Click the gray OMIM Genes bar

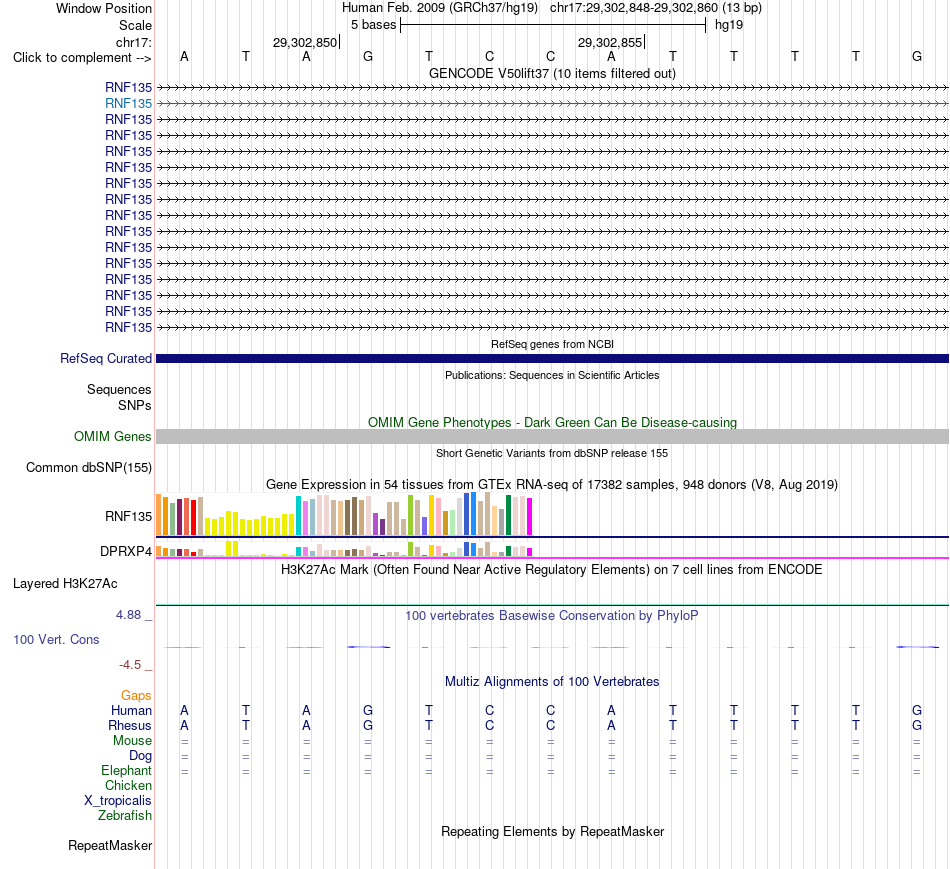552,436
